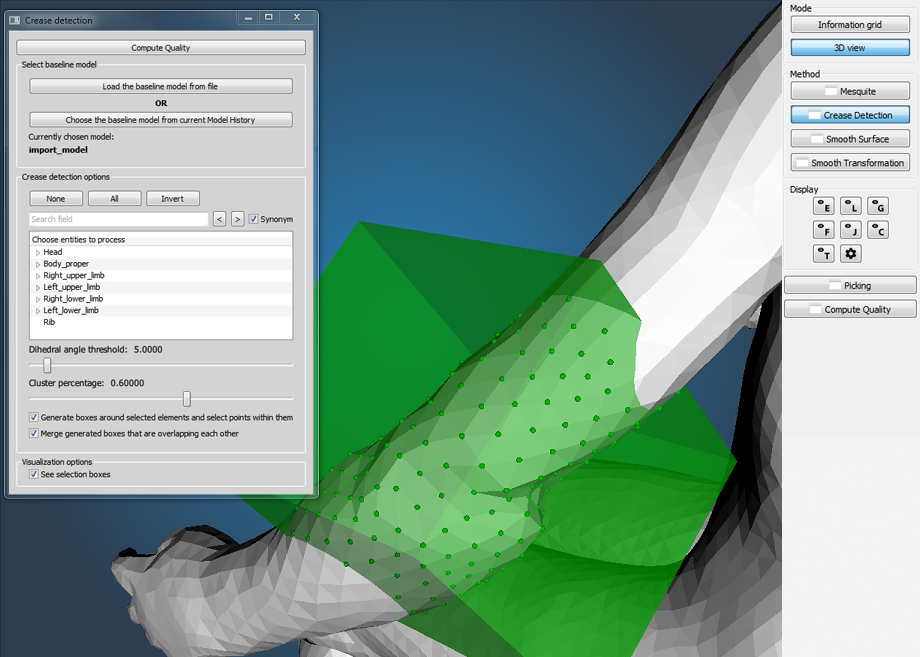Close the Crease detection dialog
Image resolution: width=920 pixels, height=657 pixels.
tap(297, 18)
